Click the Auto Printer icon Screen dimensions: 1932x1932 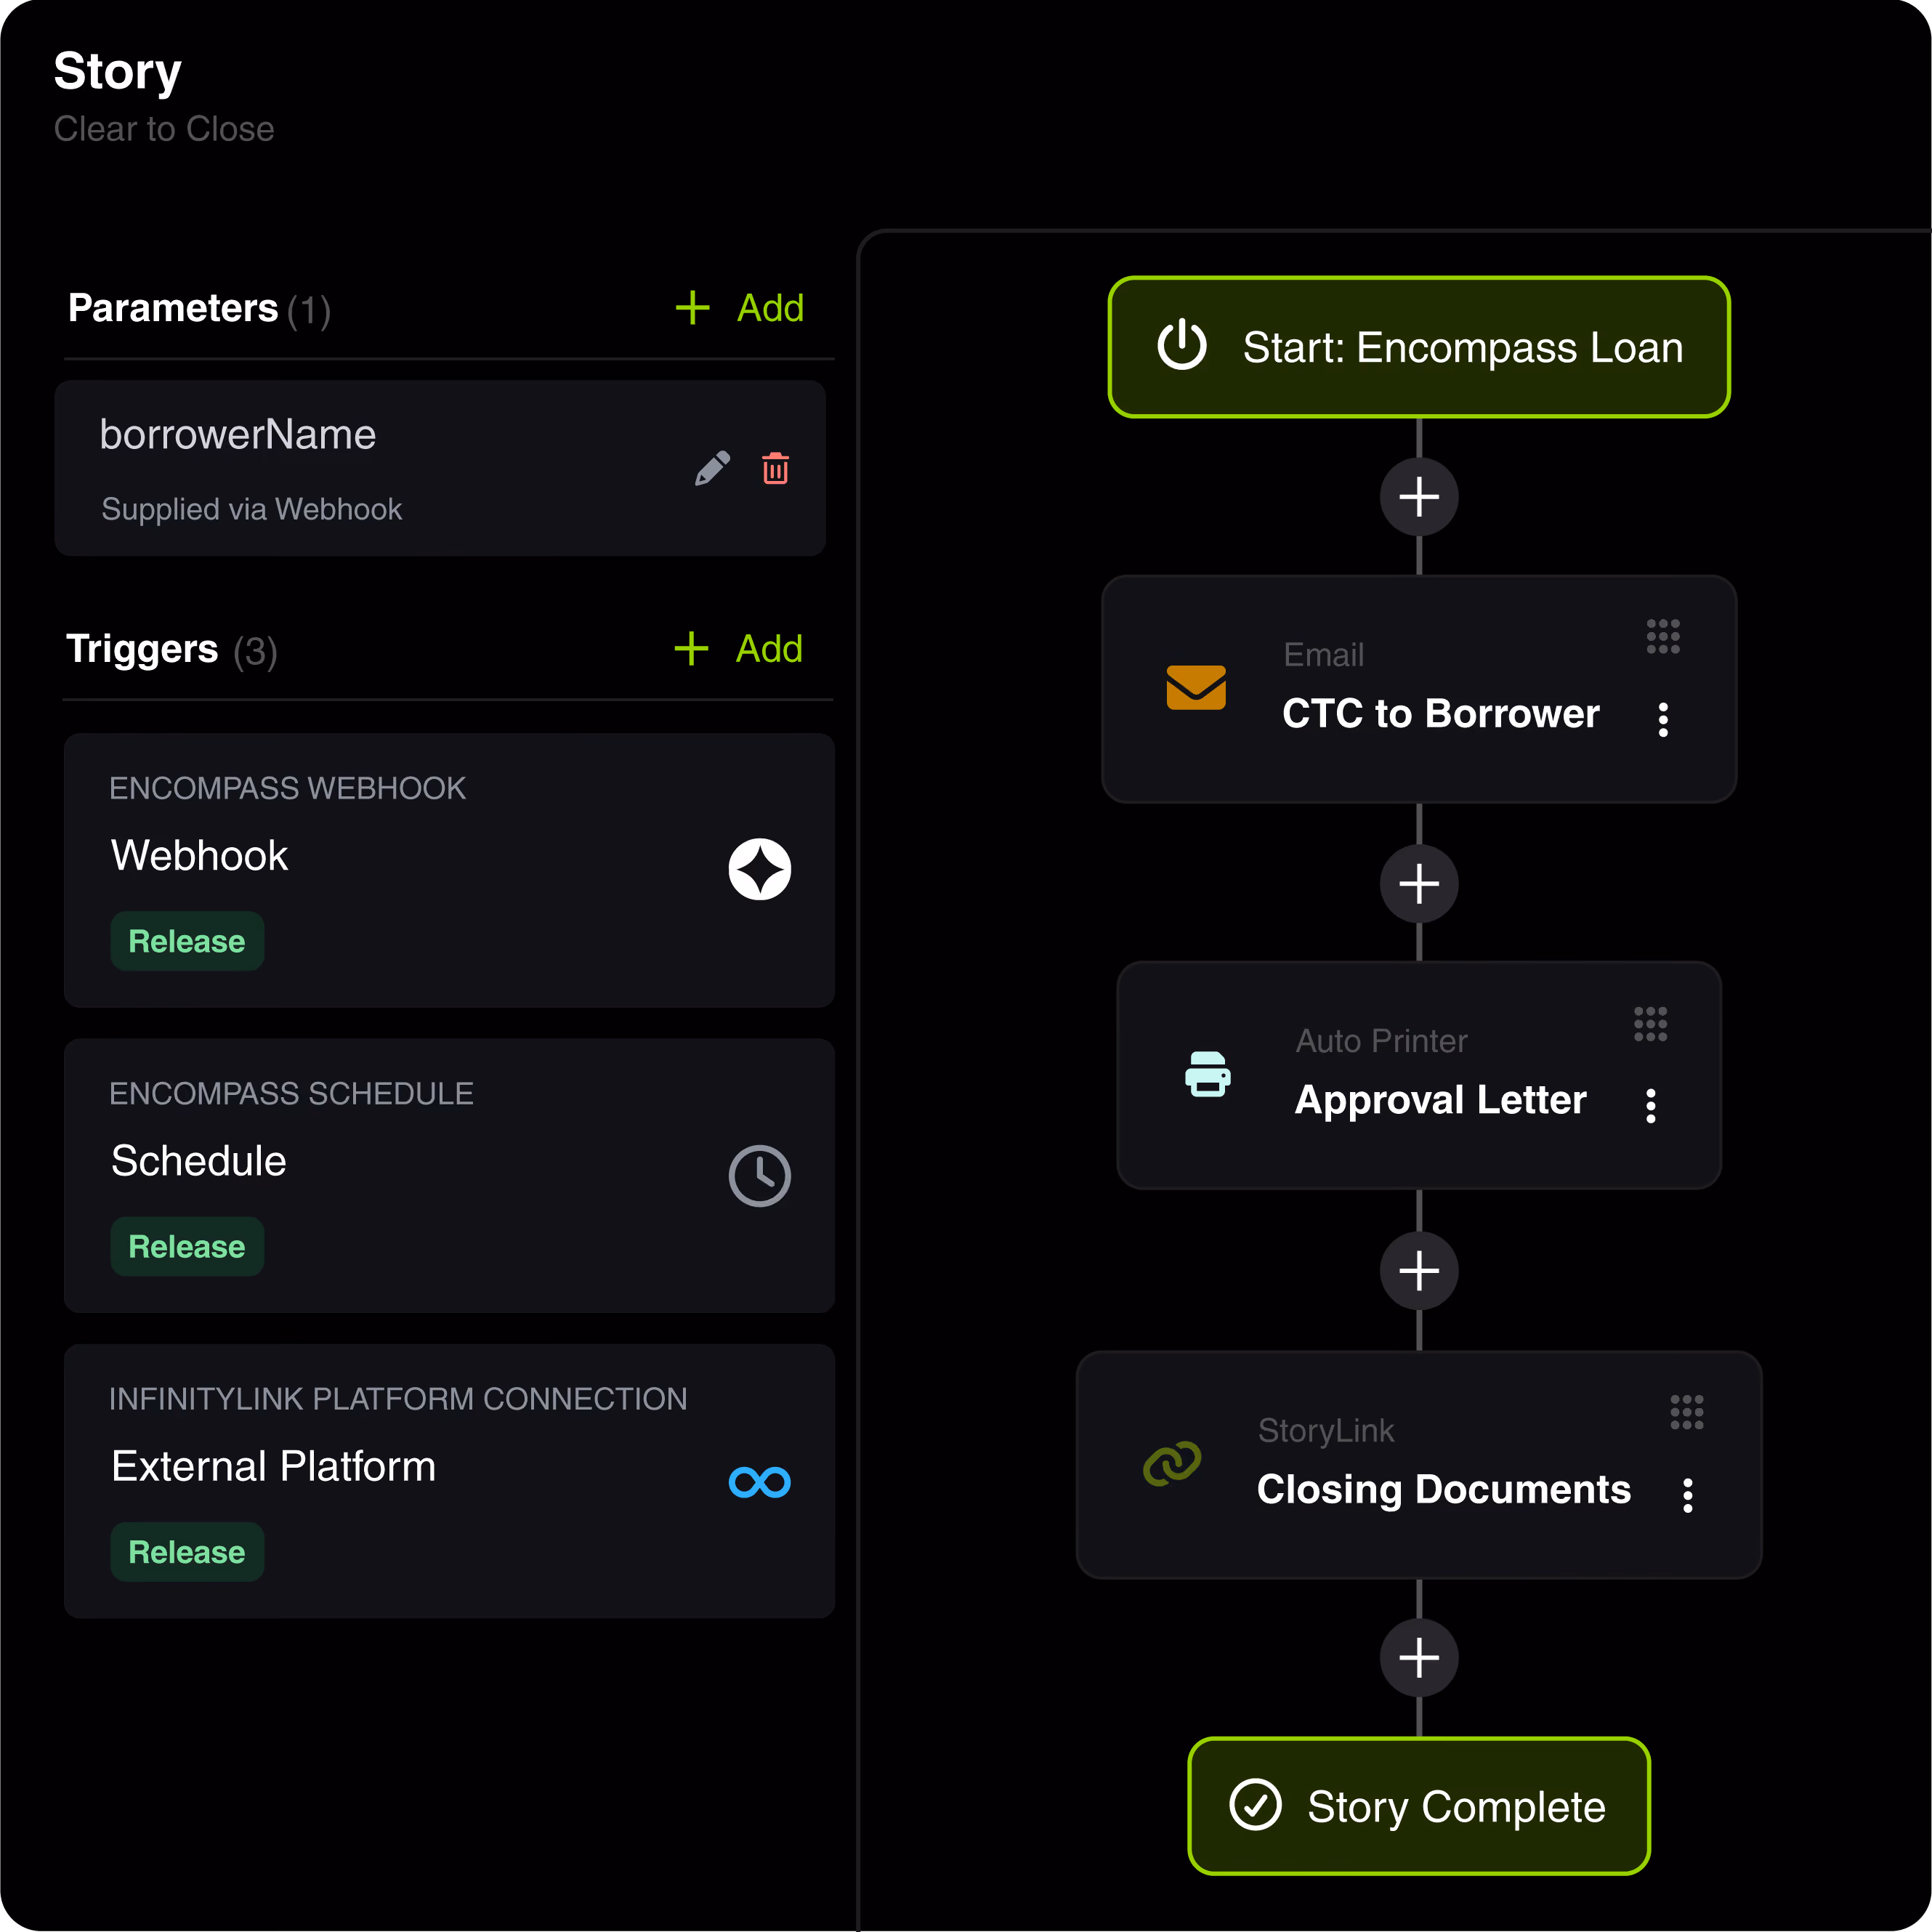[1208, 1074]
